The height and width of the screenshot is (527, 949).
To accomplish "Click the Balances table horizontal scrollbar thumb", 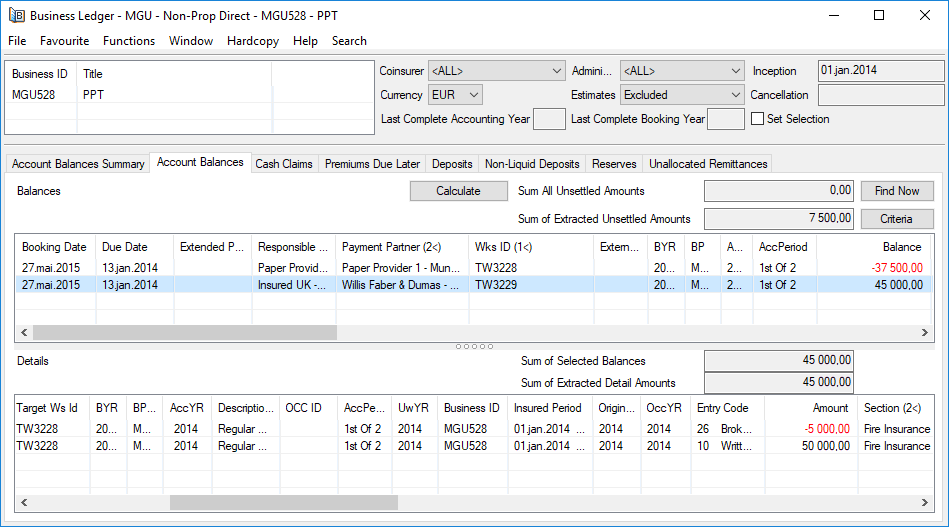I will click(185, 332).
